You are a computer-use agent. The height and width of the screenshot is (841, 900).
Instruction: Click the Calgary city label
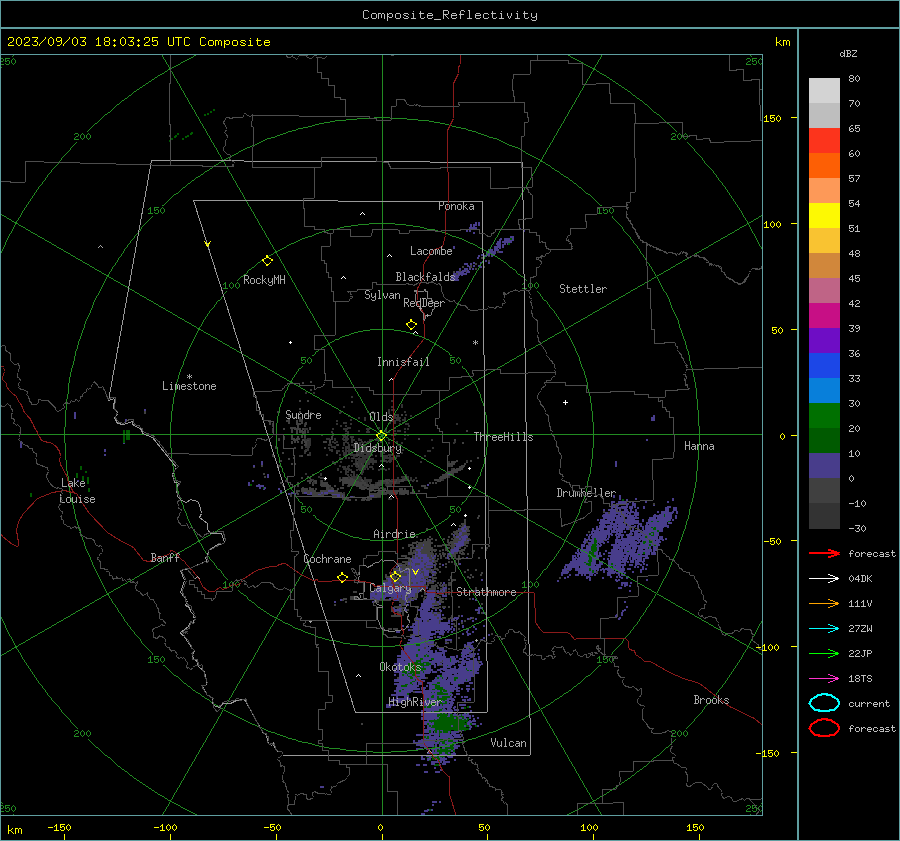tap(390, 588)
